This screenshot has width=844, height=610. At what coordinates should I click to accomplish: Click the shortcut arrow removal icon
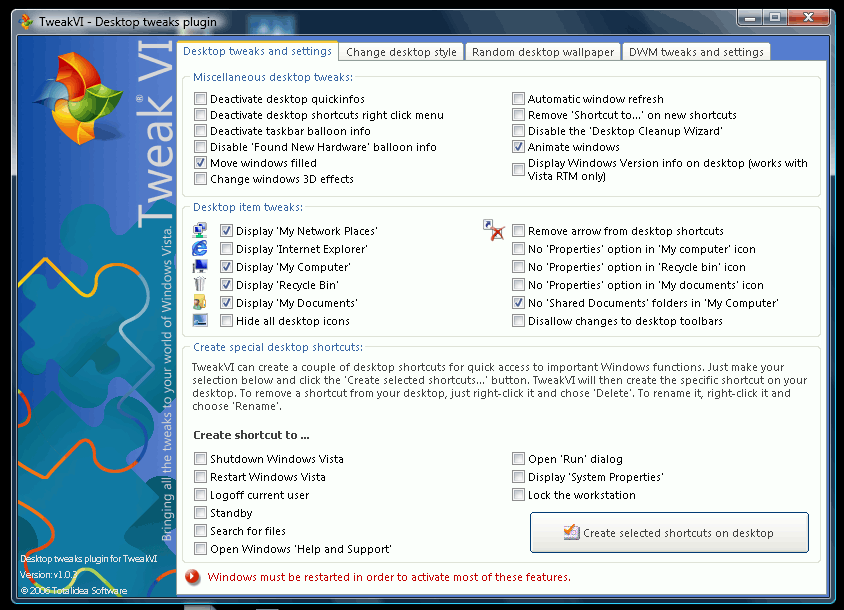click(494, 230)
